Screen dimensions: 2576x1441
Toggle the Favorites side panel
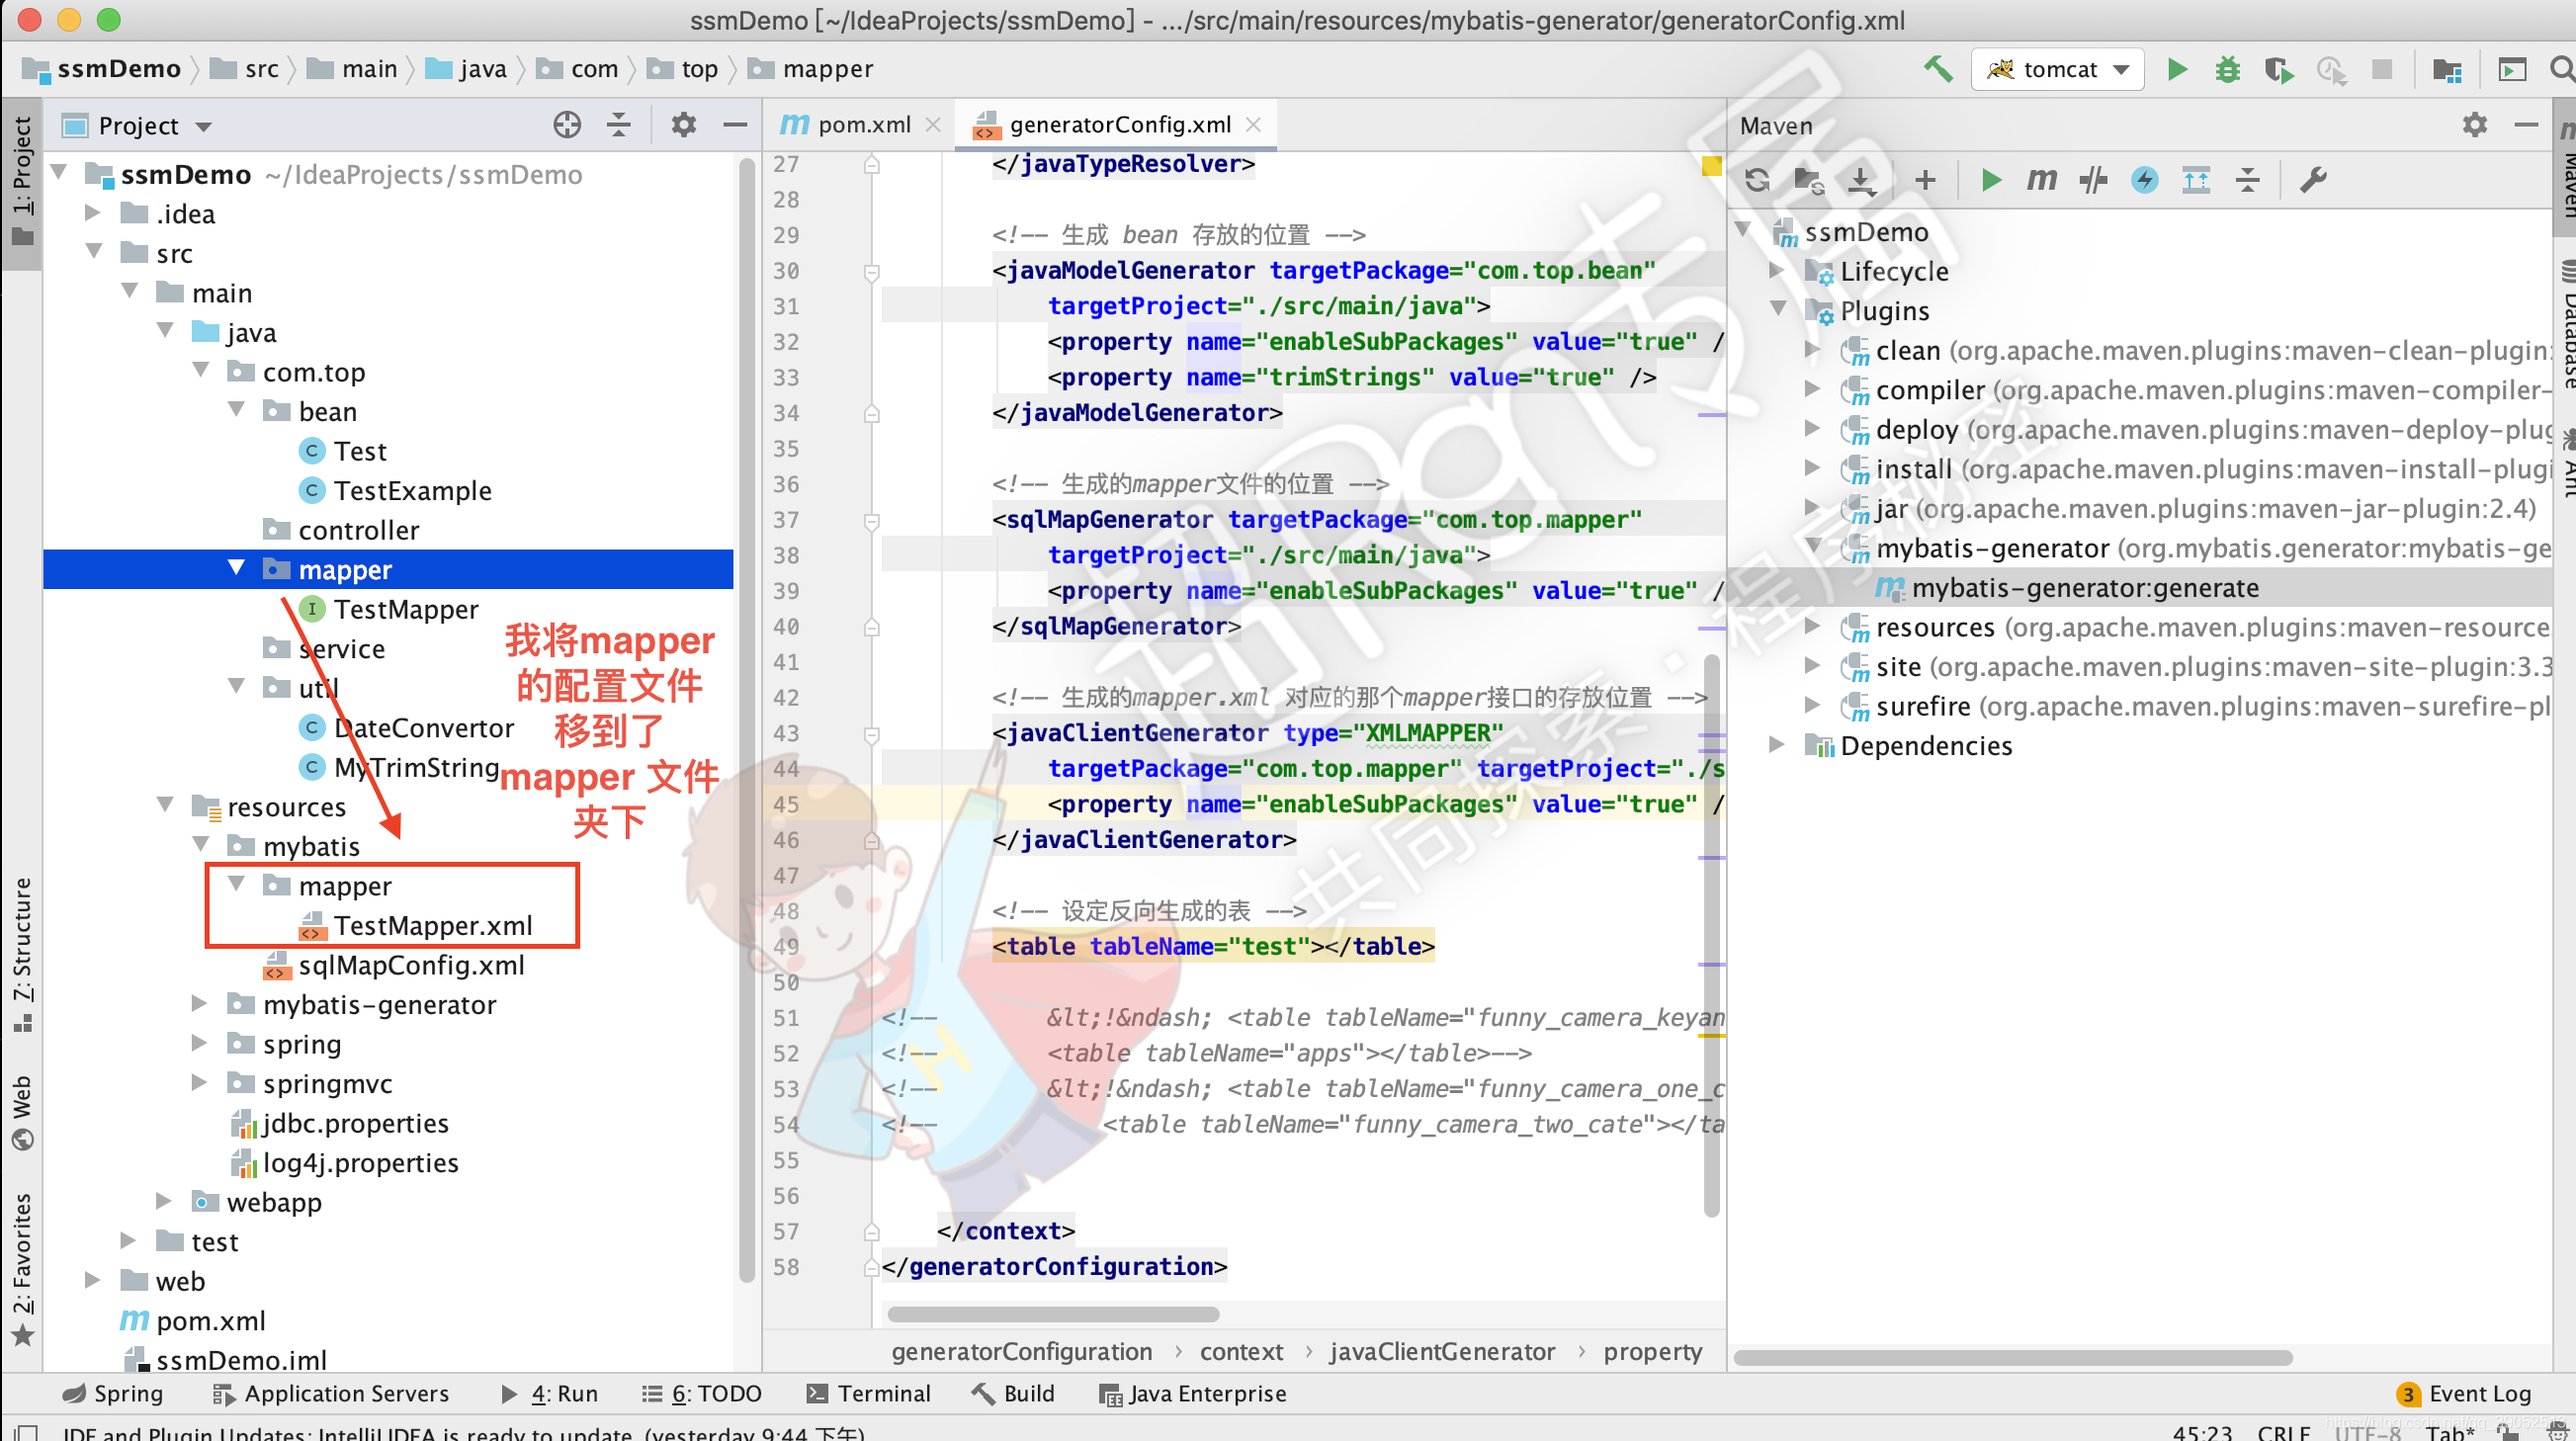[x=22, y=1270]
